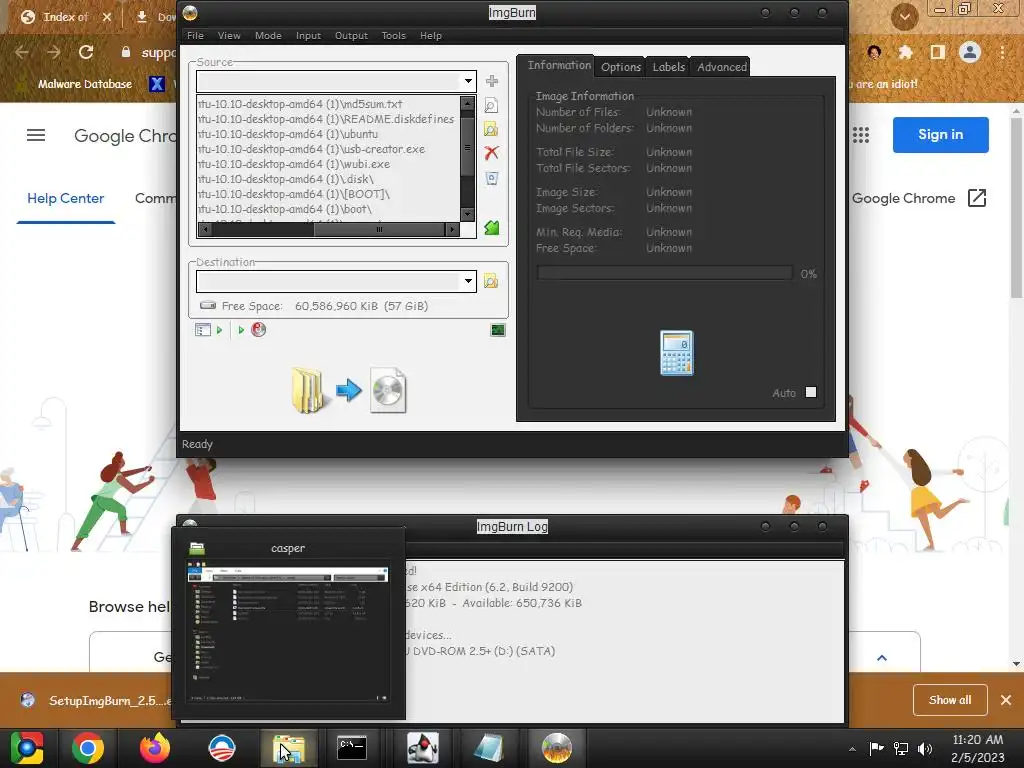Viewport: 1024px width, 768px height.
Task: Open the Google help hamburger menu
Action: click(36, 135)
